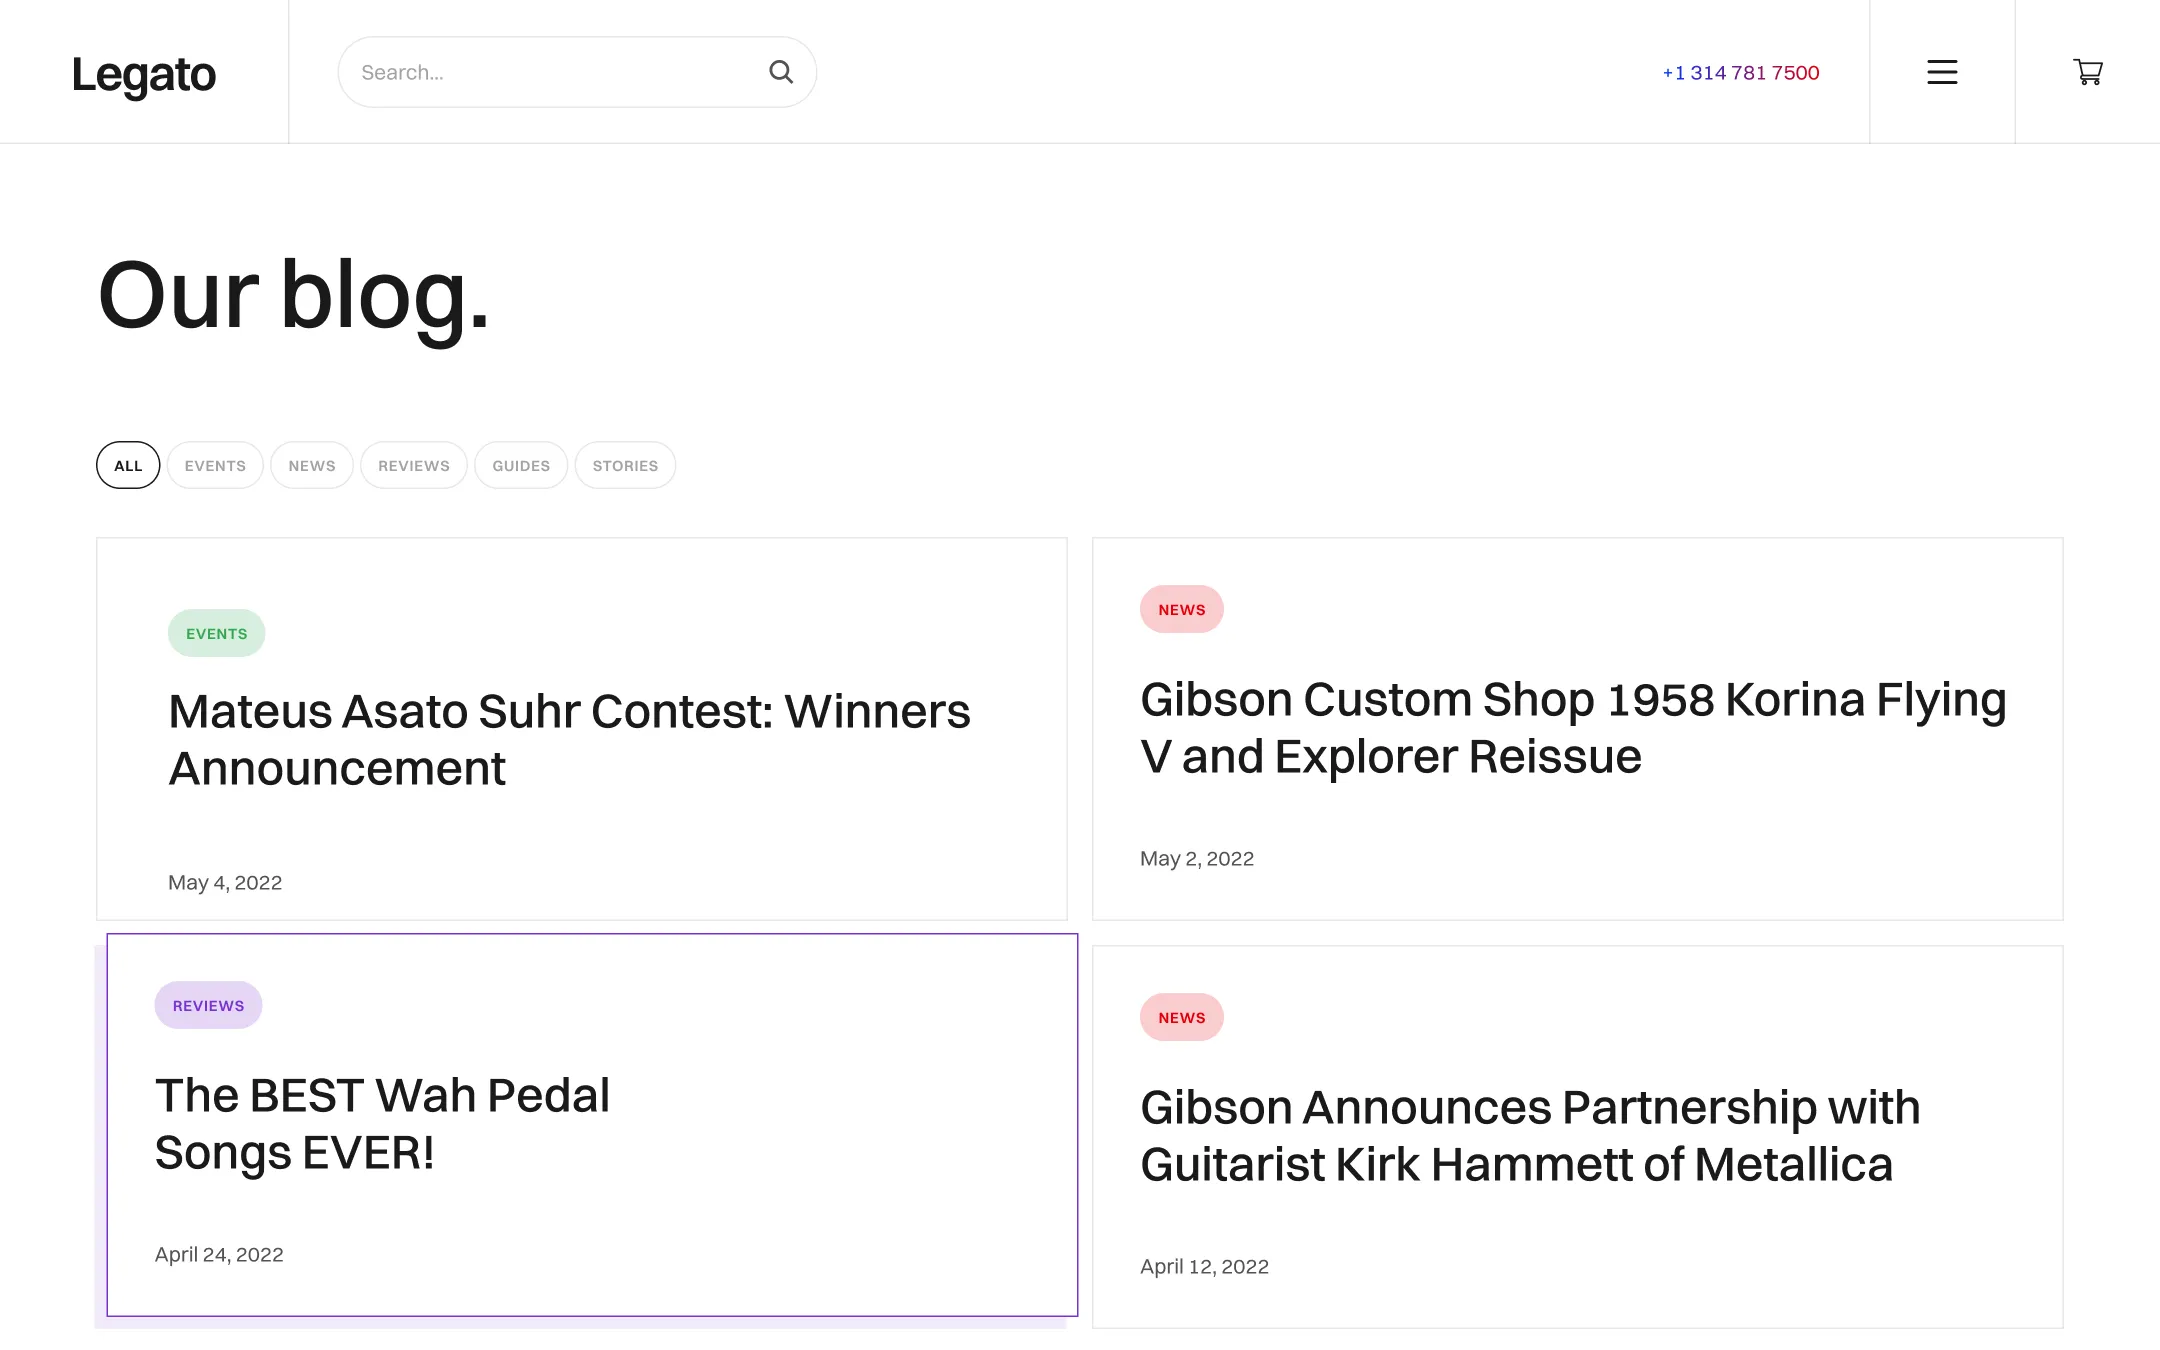The image size is (2160, 1350).
Task: Open the shopping cart
Action: (2088, 72)
